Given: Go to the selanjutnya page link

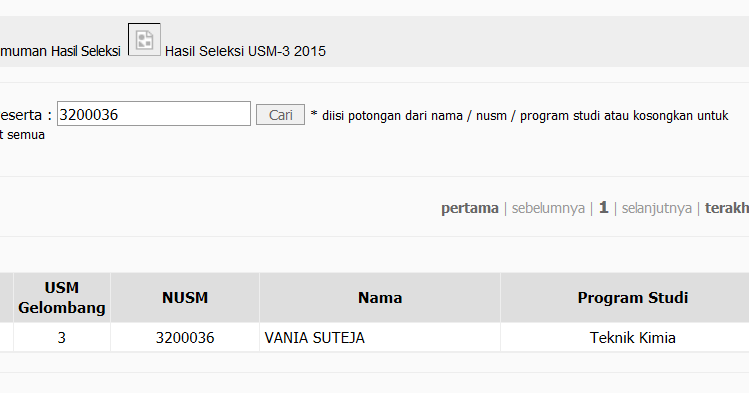Looking at the screenshot, I should (656, 208).
